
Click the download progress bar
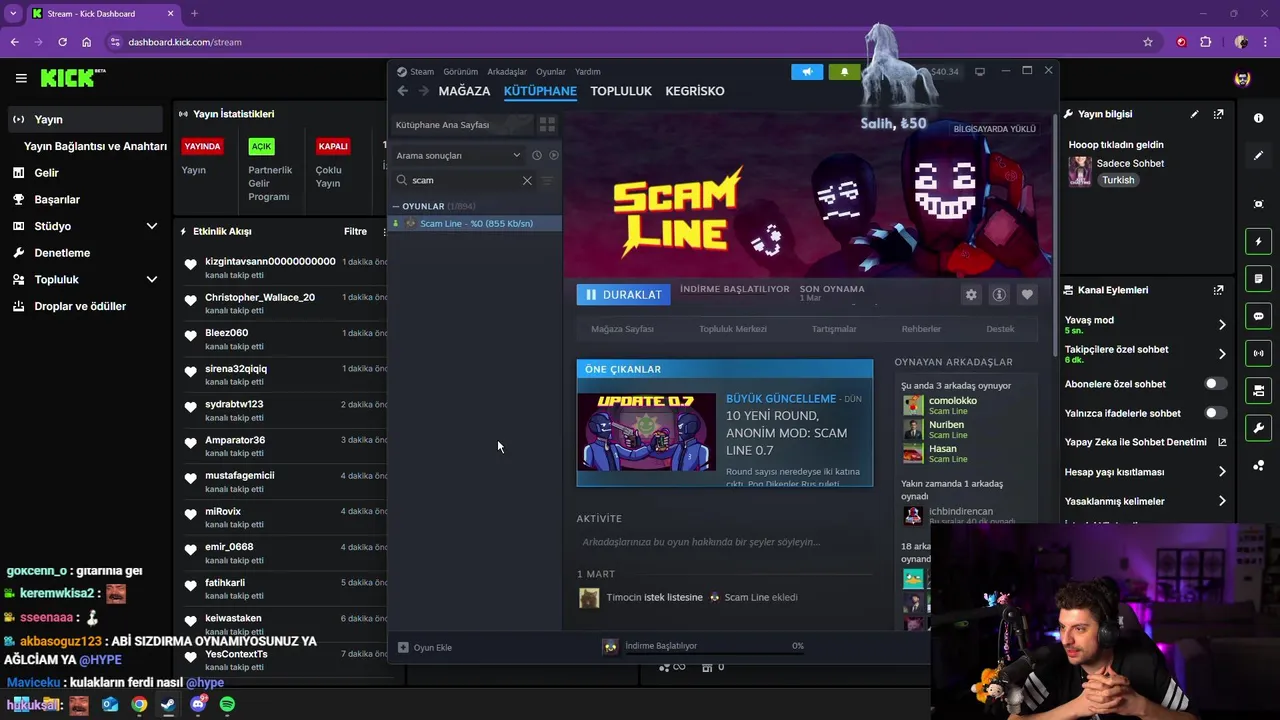tap(714, 655)
